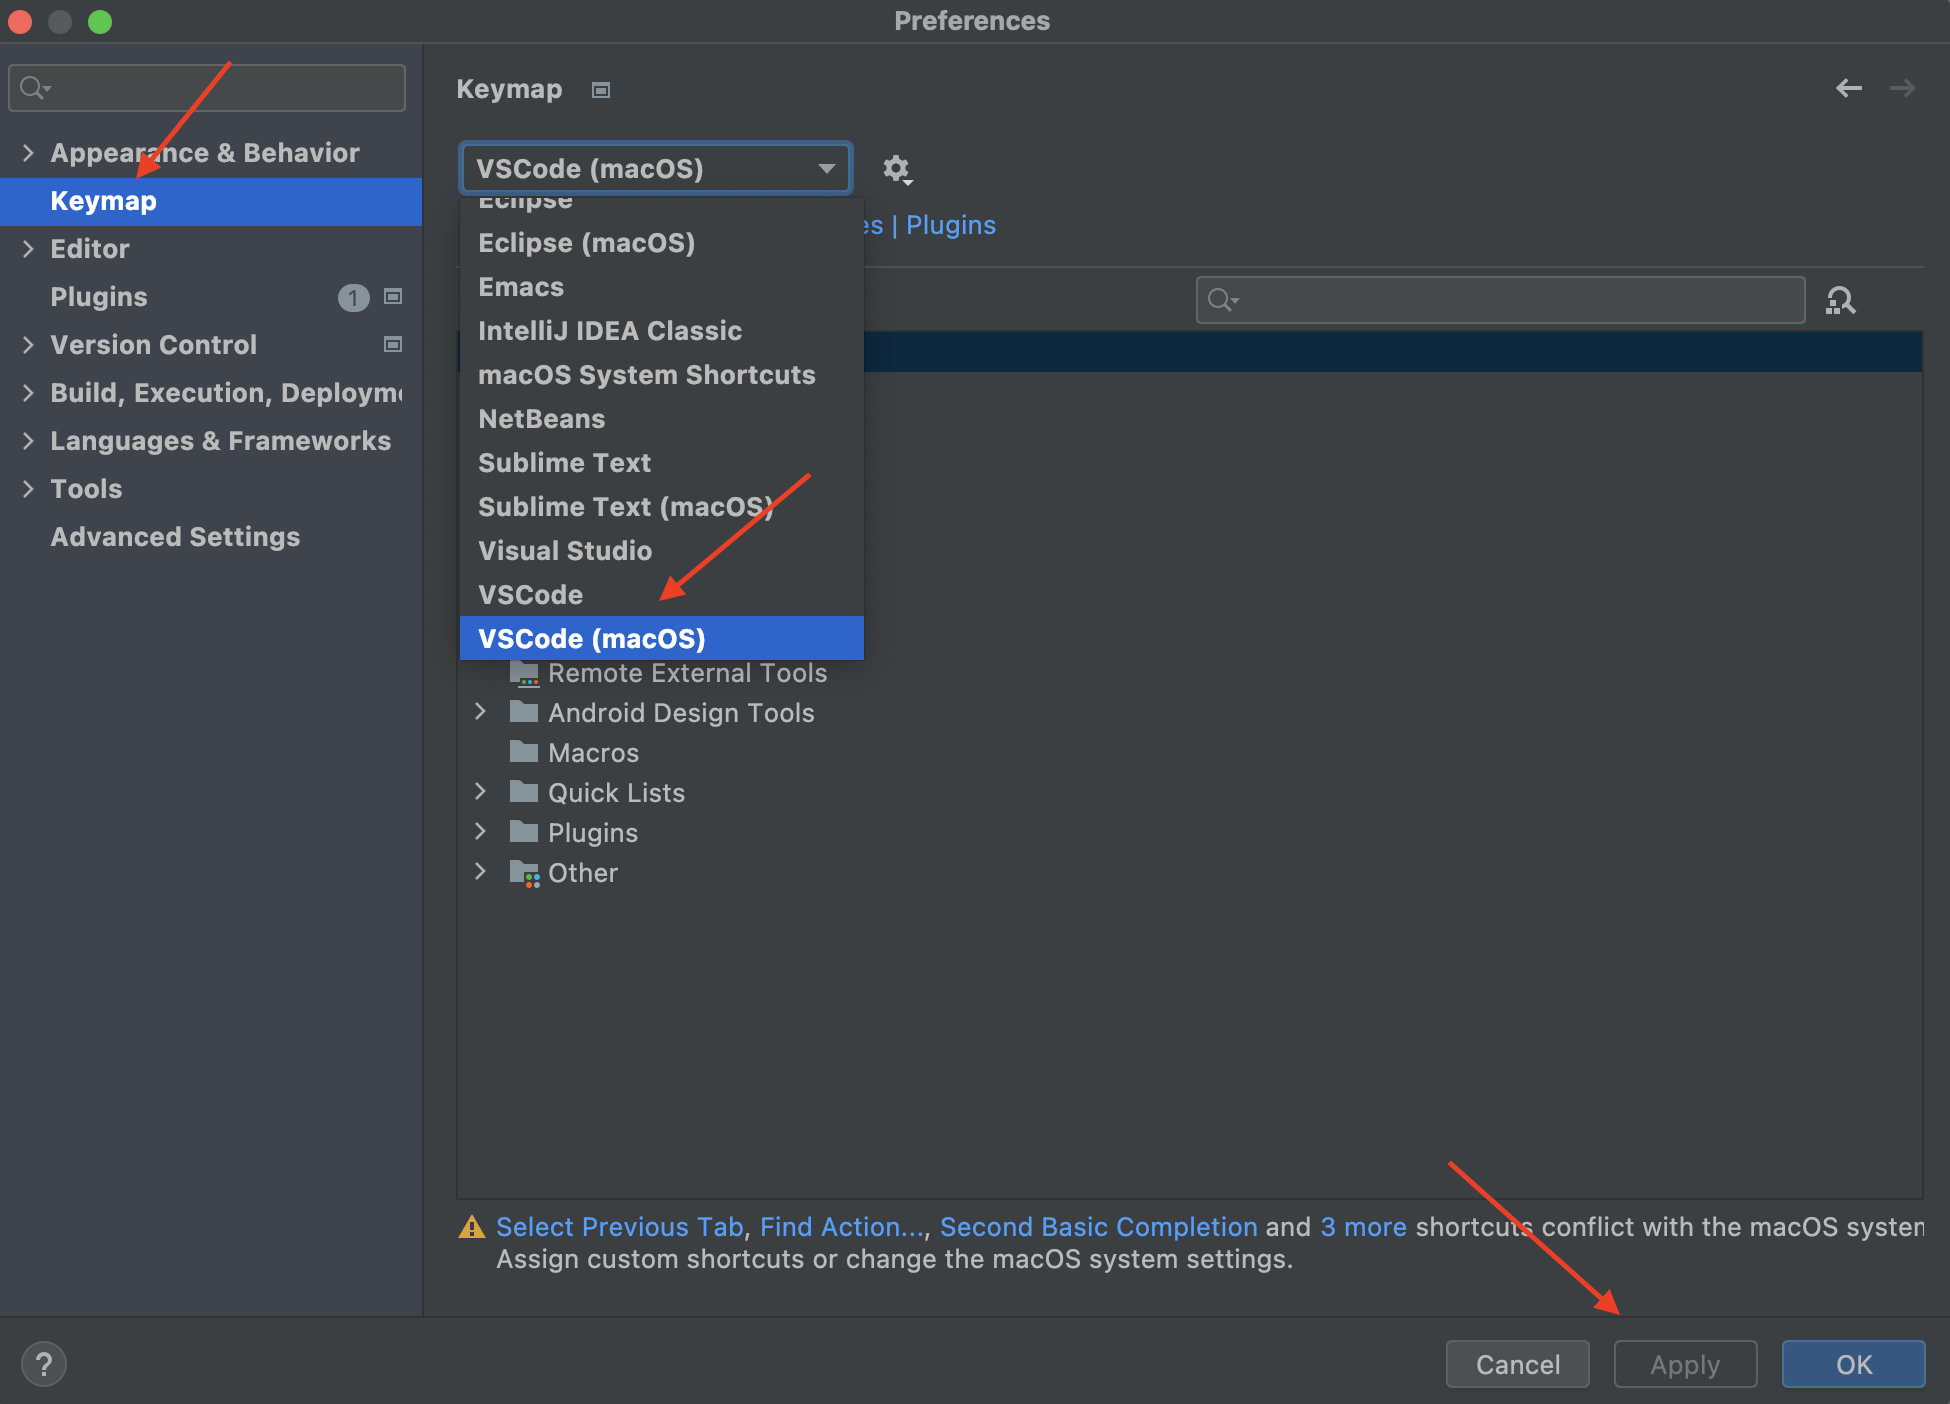1950x1404 pixels.
Task: Select VSCode keymap option
Action: point(662,595)
